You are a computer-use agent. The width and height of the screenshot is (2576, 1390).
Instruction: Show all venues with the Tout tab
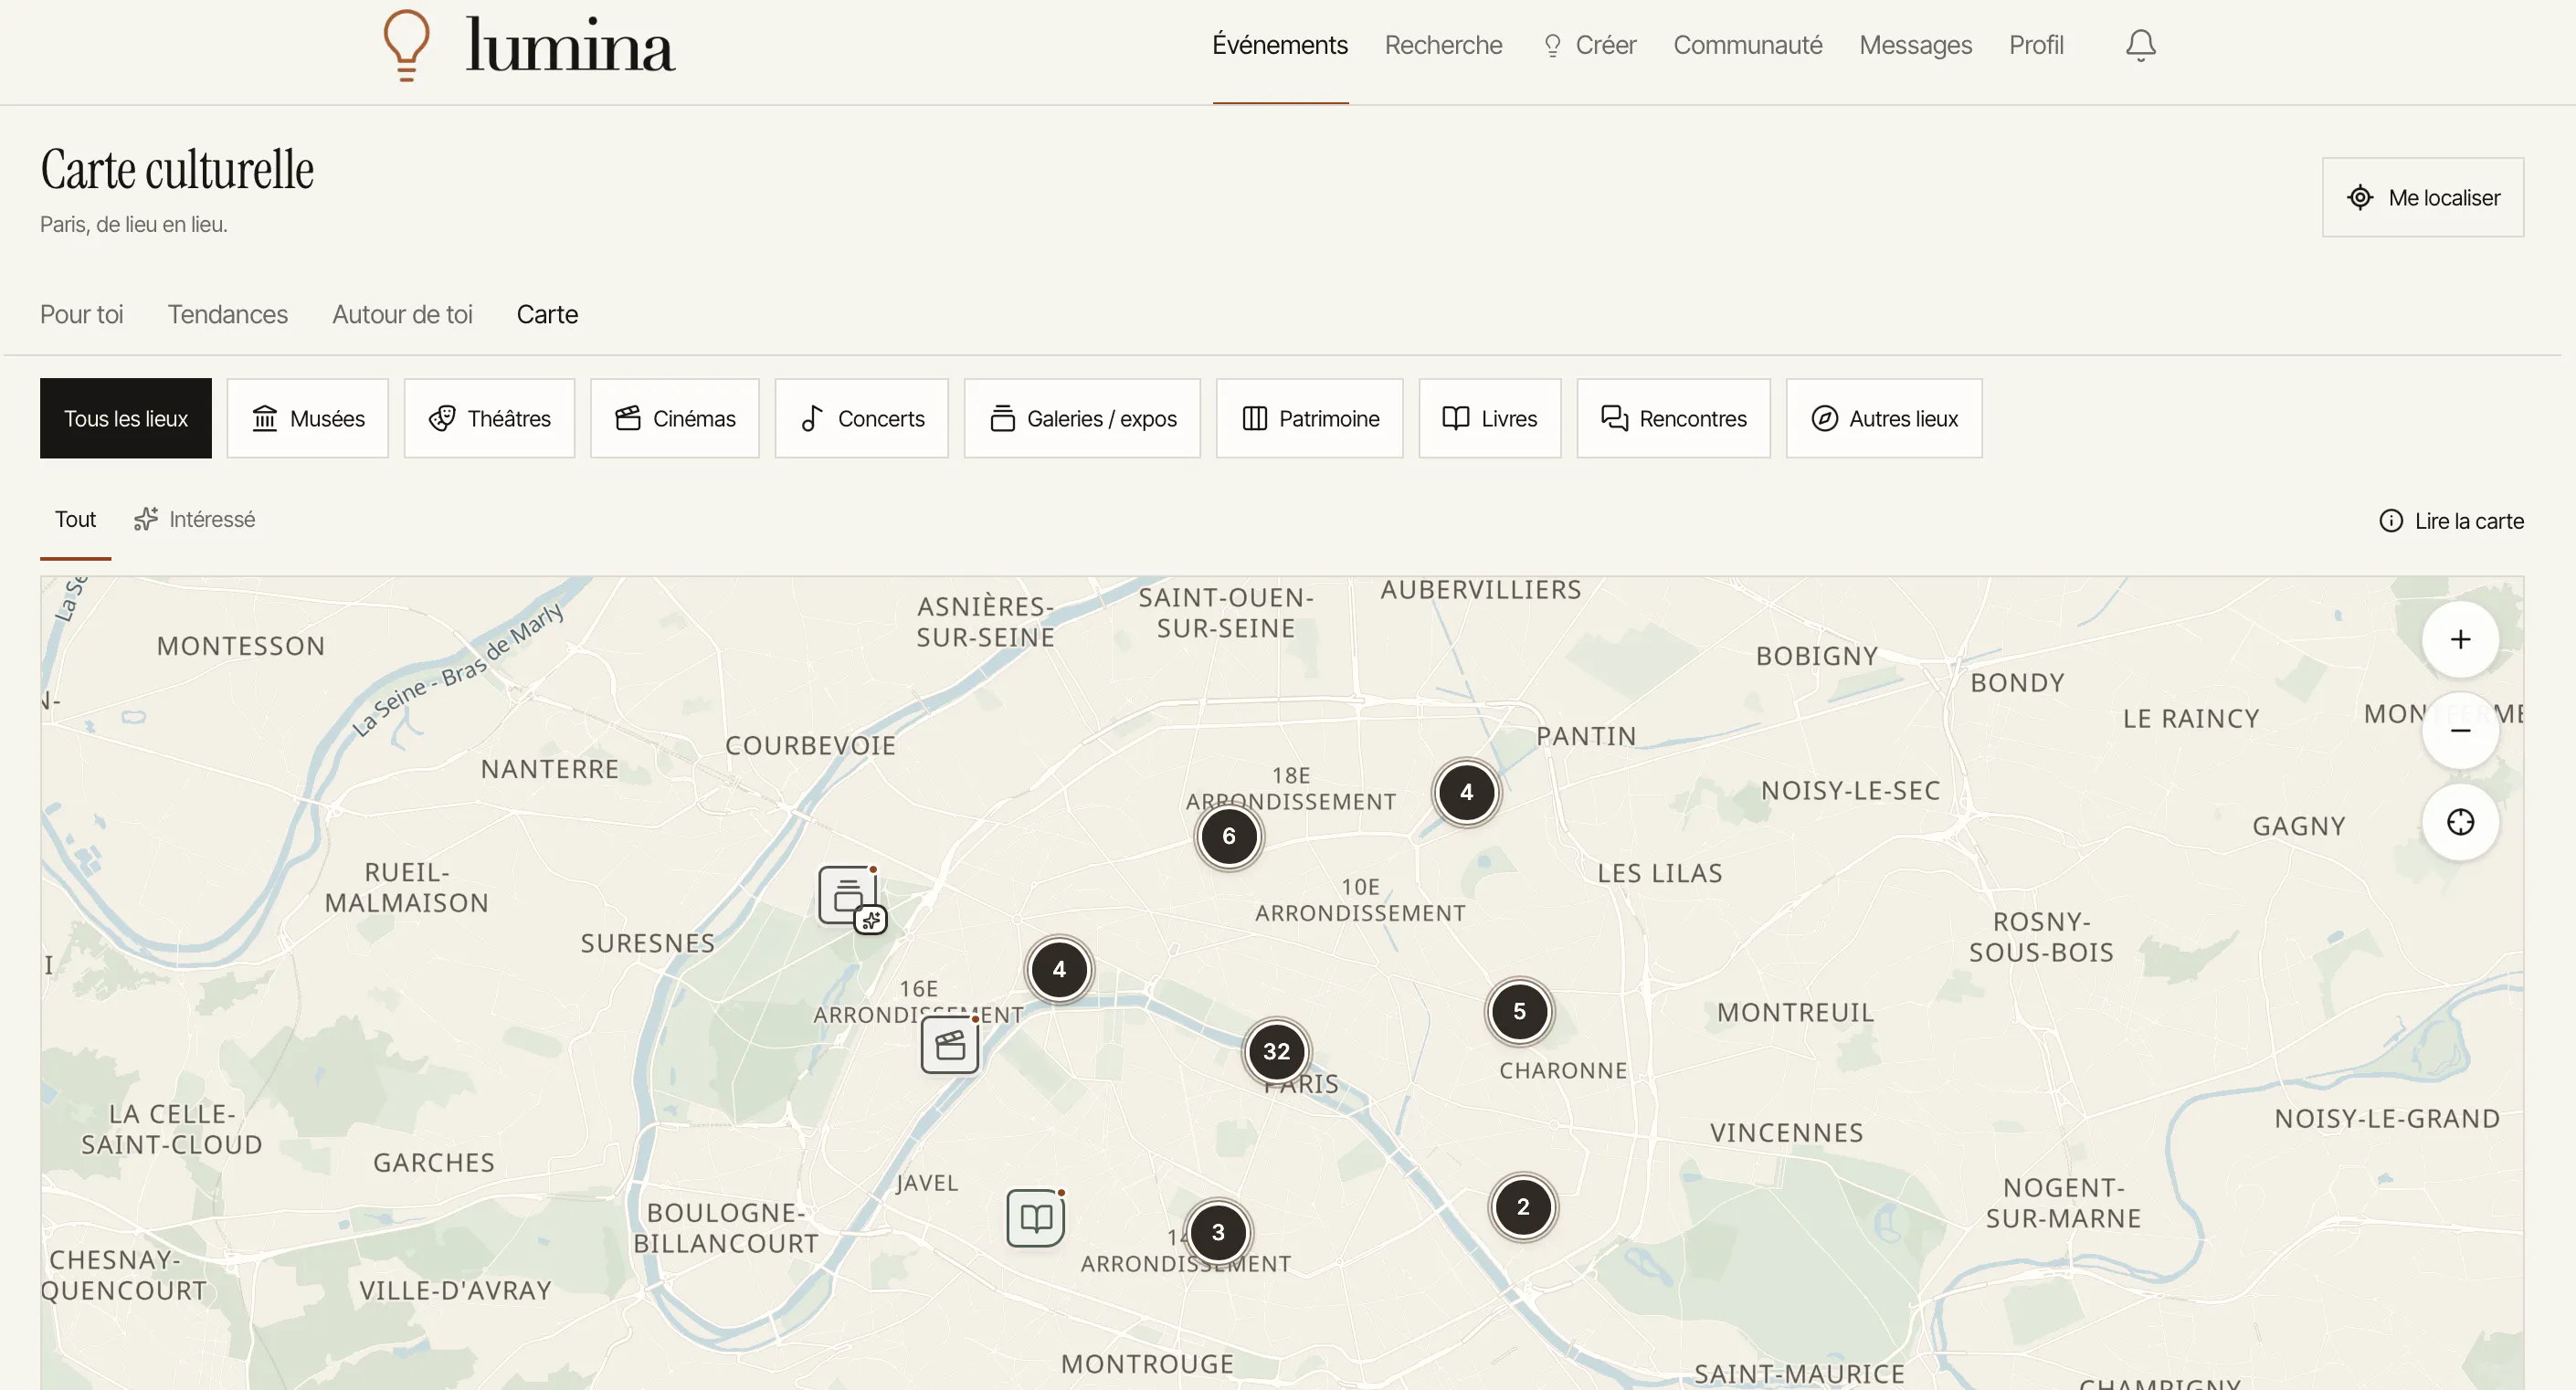(x=76, y=519)
